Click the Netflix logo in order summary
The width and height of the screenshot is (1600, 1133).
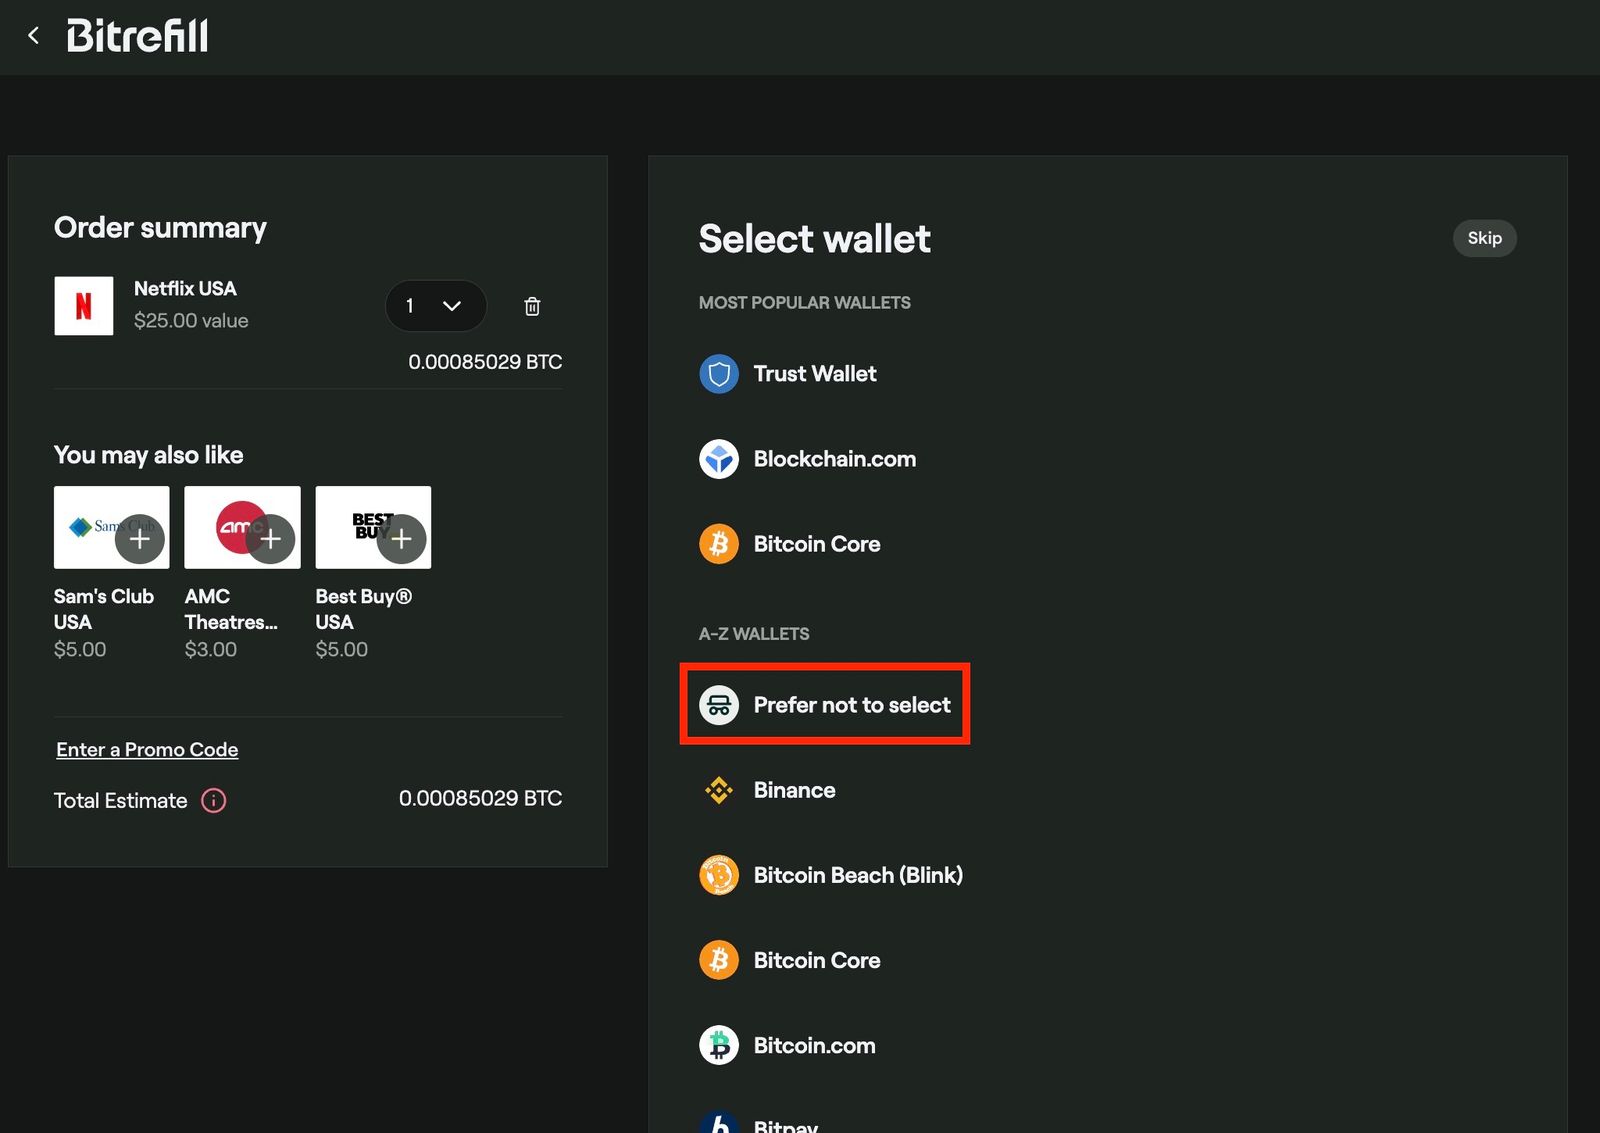(83, 305)
